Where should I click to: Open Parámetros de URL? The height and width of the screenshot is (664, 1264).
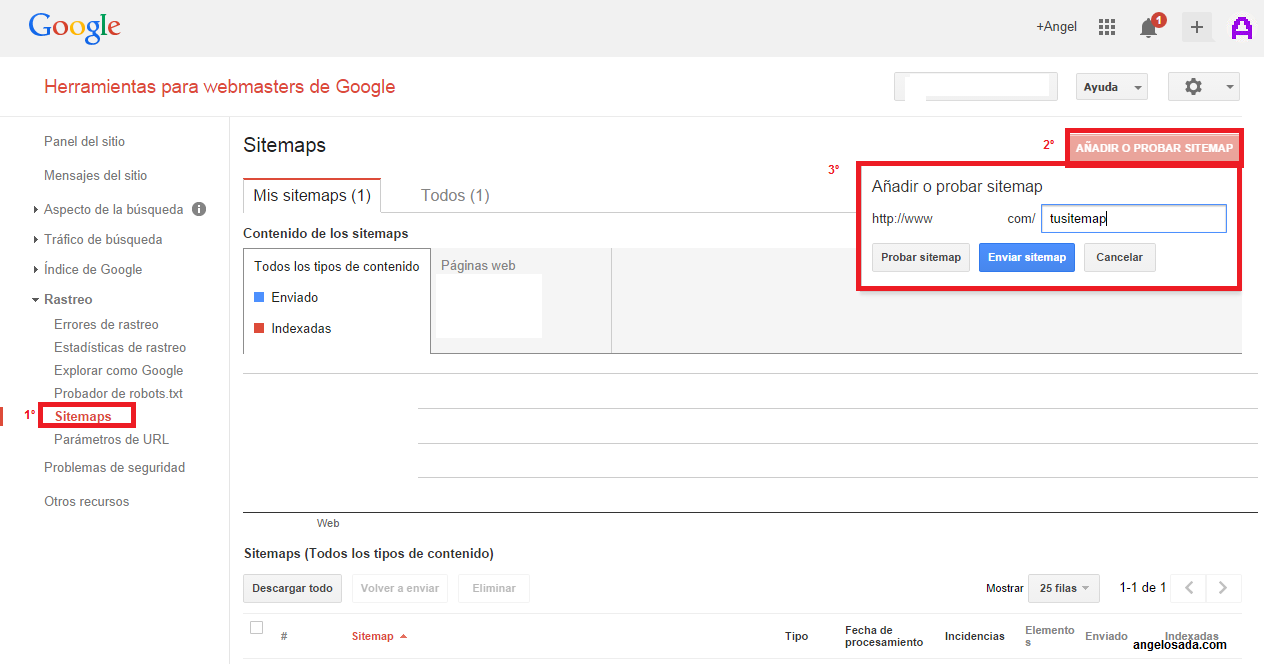tap(111, 439)
